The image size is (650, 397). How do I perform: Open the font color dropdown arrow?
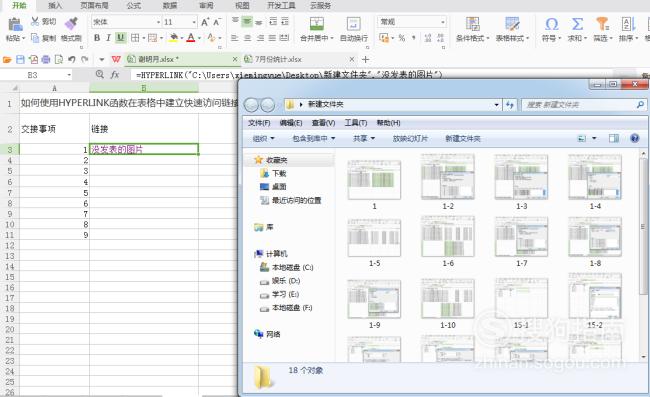(x=199, y=38)
